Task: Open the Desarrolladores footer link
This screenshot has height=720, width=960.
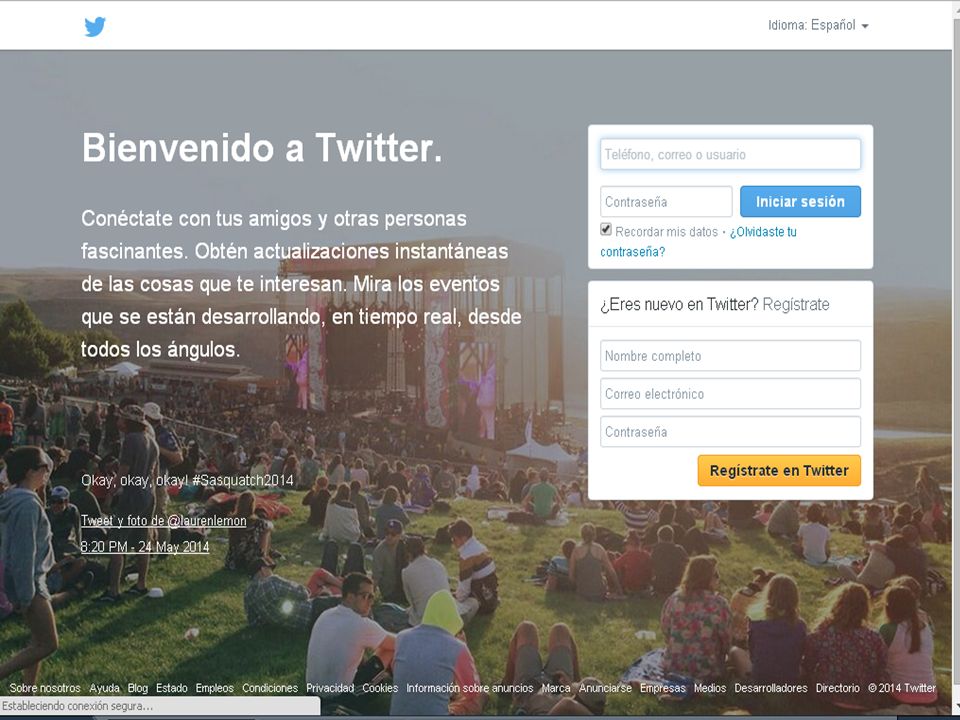Action: [771, 688]
